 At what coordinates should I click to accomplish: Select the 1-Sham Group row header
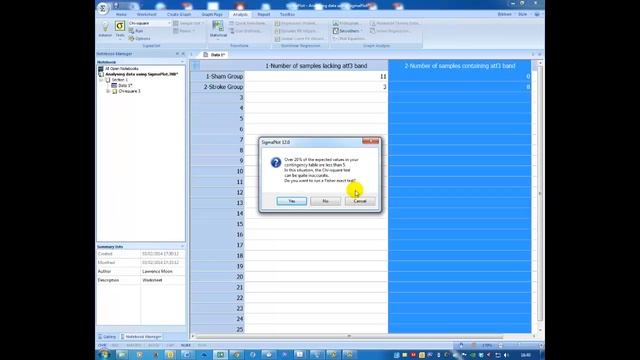point(218,76)
